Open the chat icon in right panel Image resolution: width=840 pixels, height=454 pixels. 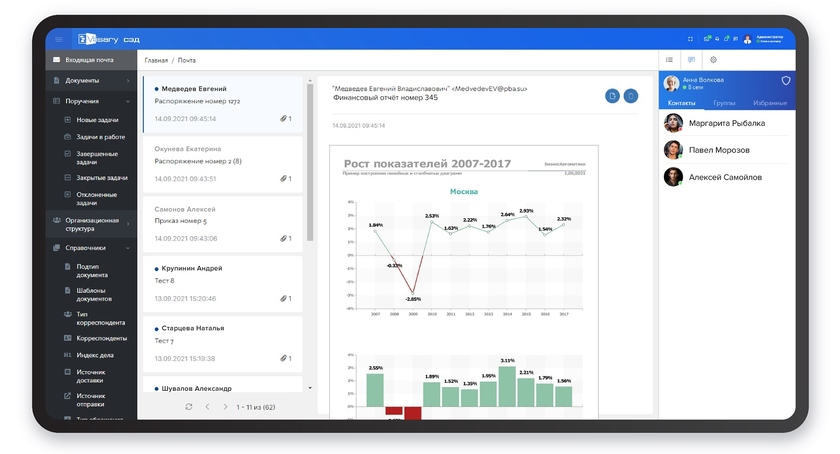coord(691,60)
